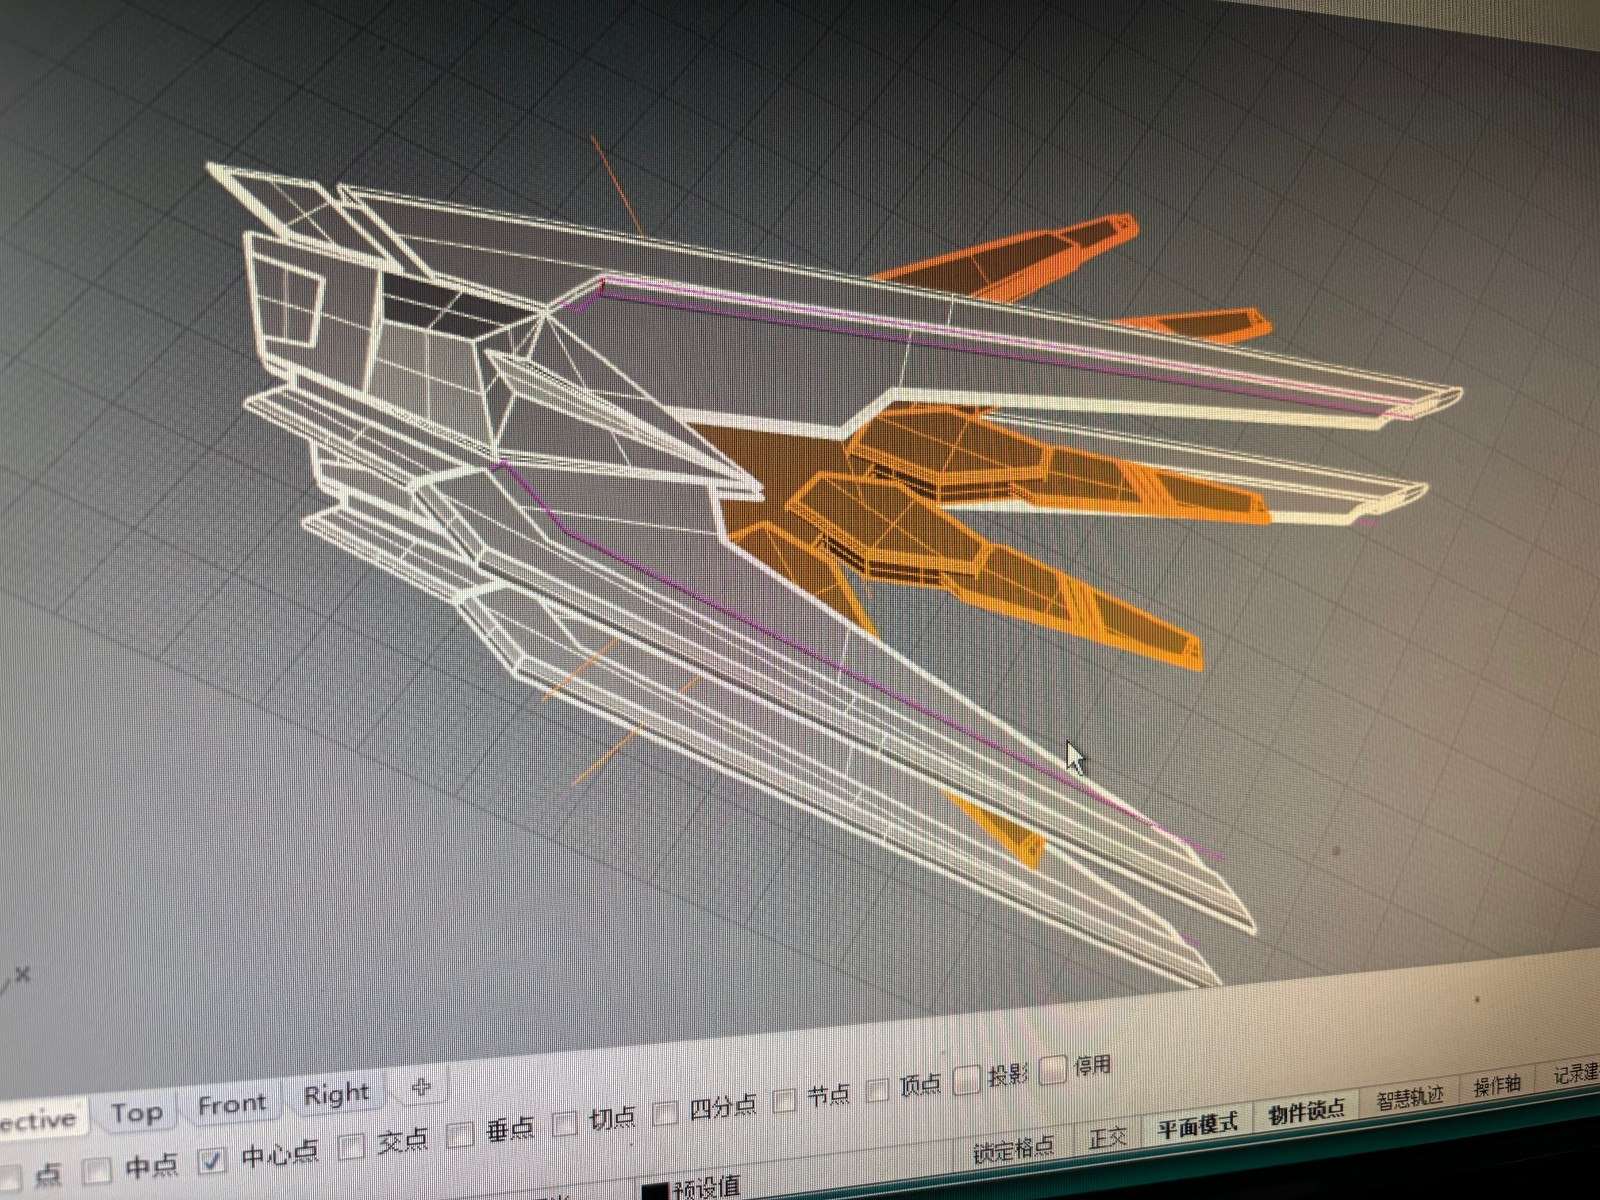1600x1200 pixels.
Task: Enable the 中点 midpoint snap checkbox
Action: point(97,1169)
